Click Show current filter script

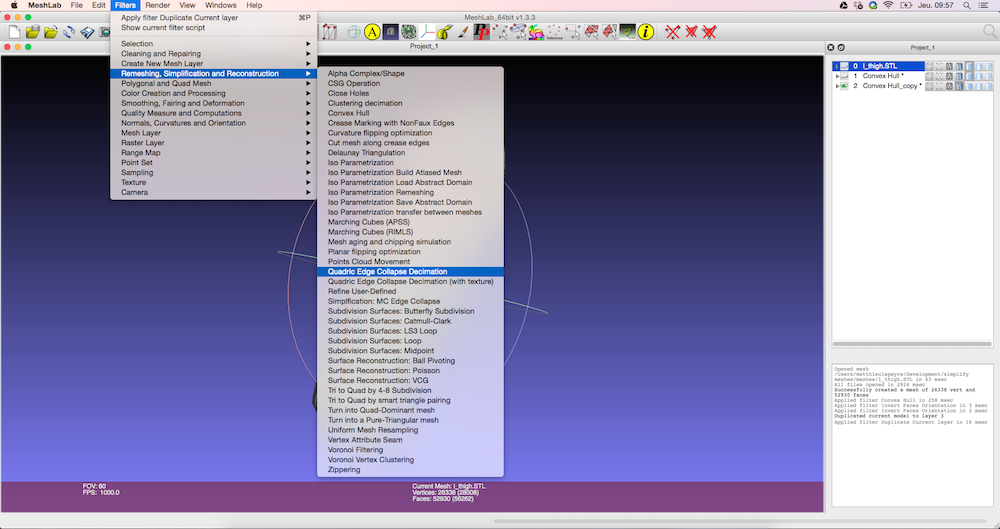[x=214, y=27]
